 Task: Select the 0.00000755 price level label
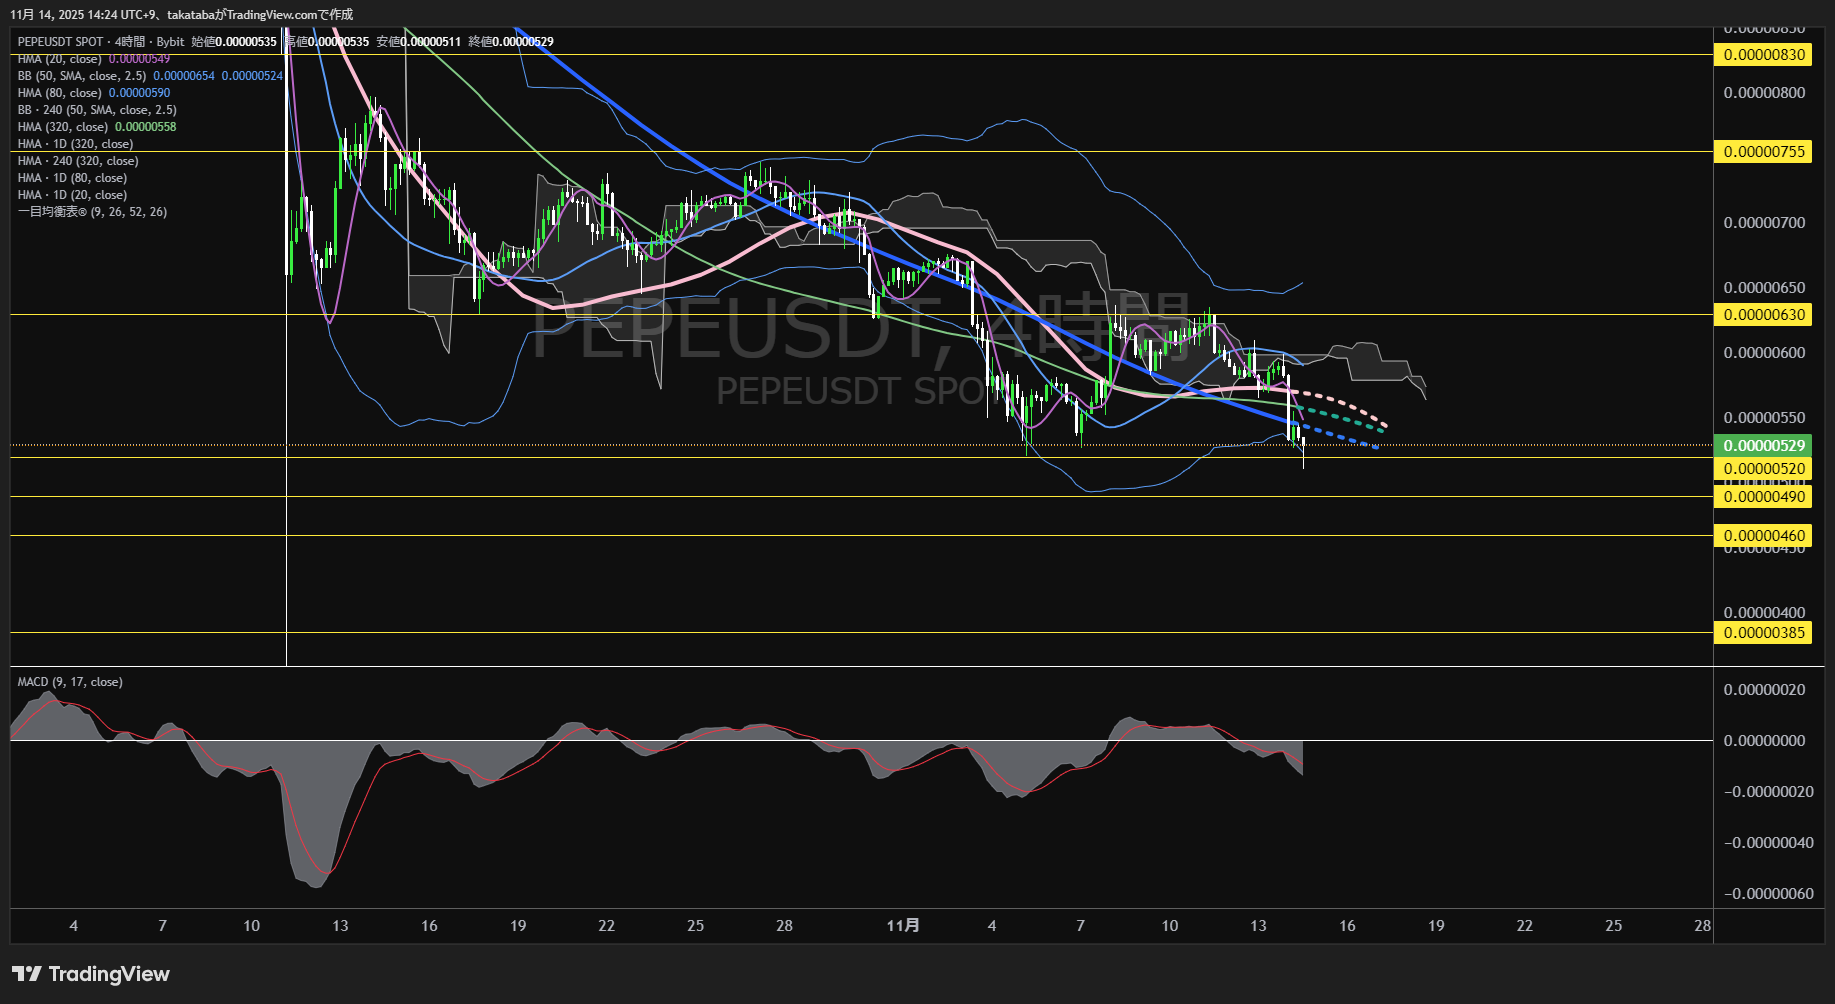pos(1764,152)
